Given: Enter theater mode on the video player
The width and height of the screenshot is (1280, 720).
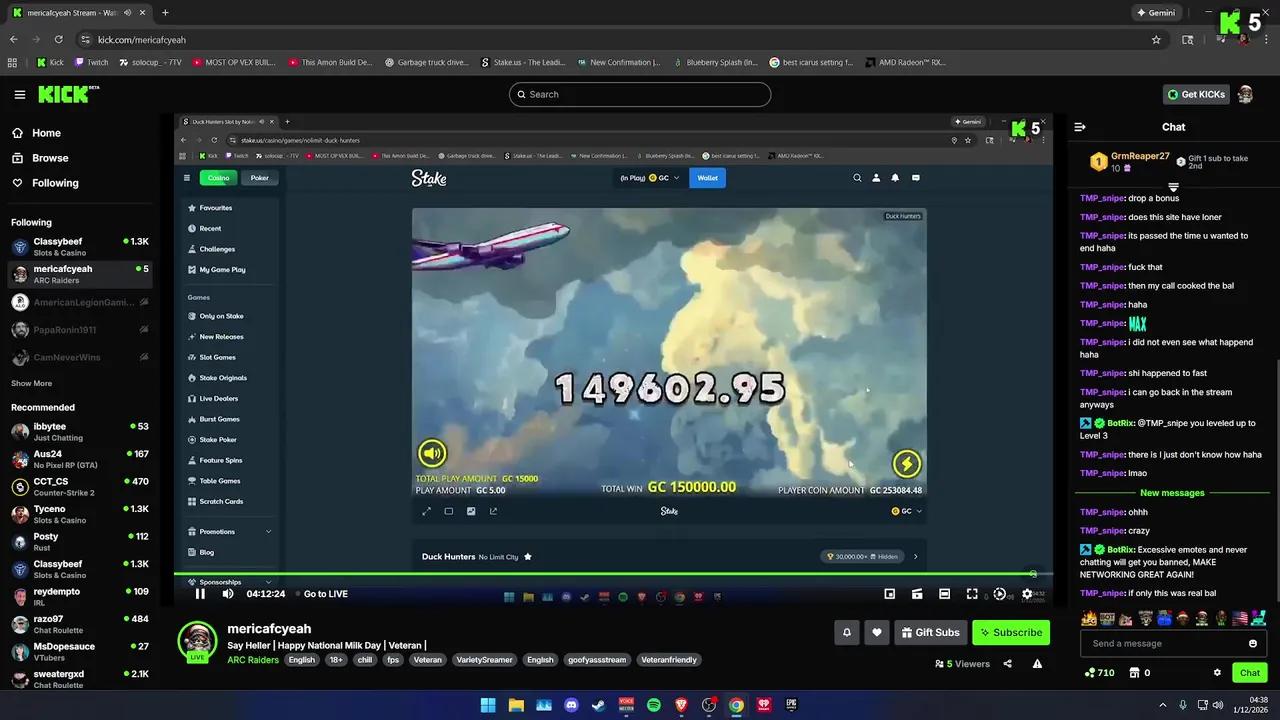Looking at the screenshot, I should pos(944,593).
